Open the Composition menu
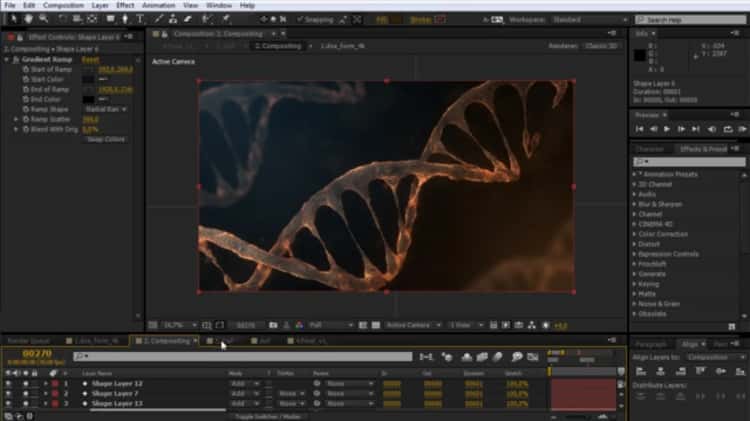Image resolution: width=750 pixels, height=421 pixels. pyautogui.click(x=63, y=5)
